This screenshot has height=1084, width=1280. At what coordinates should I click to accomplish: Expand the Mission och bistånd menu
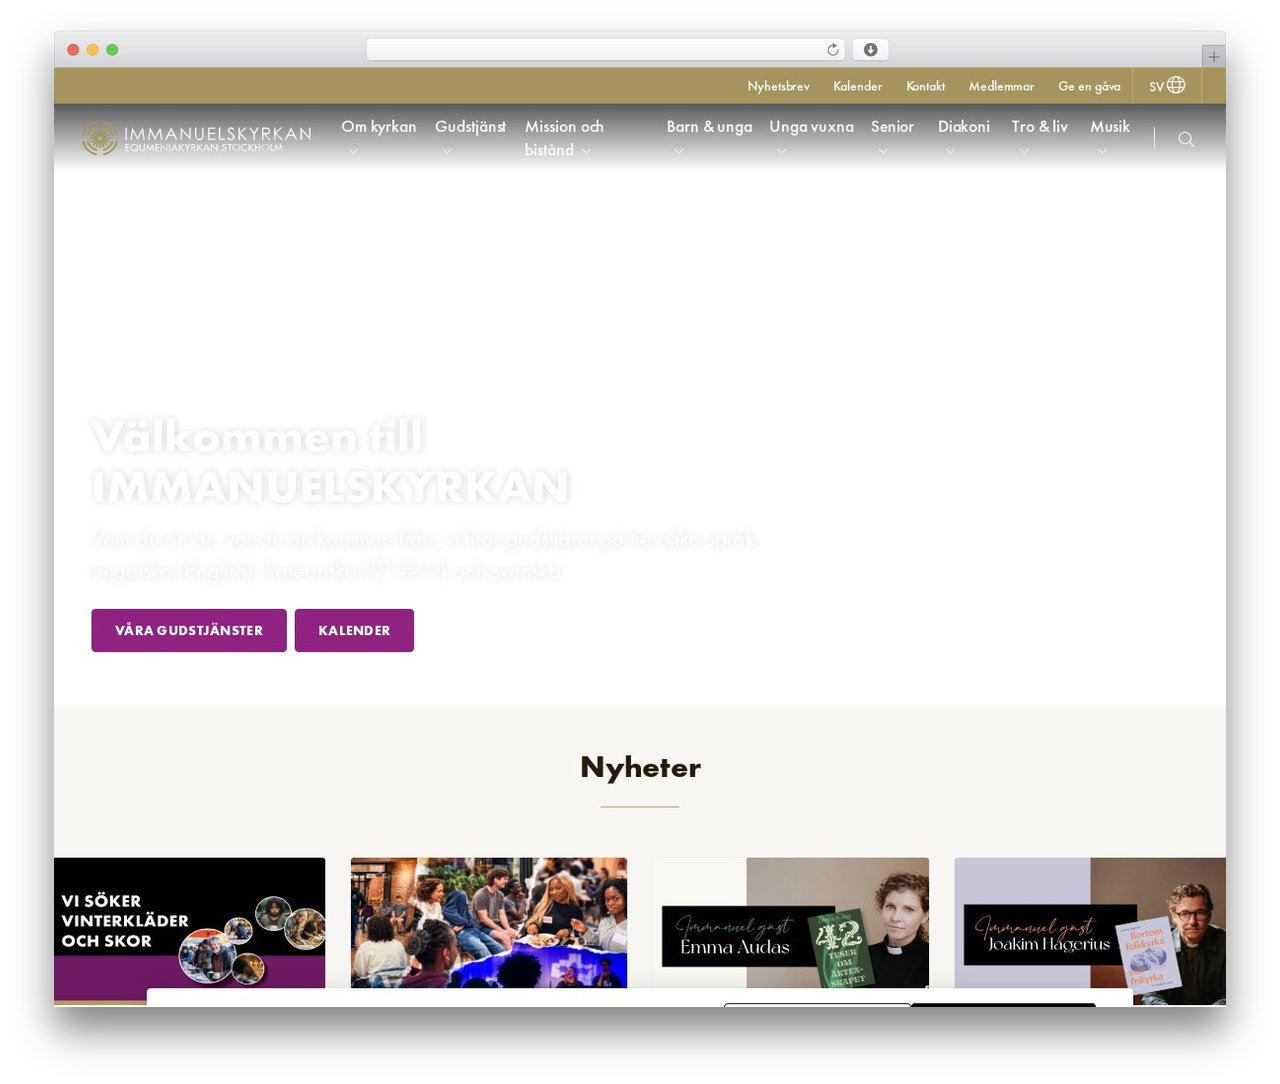[565, 138]
